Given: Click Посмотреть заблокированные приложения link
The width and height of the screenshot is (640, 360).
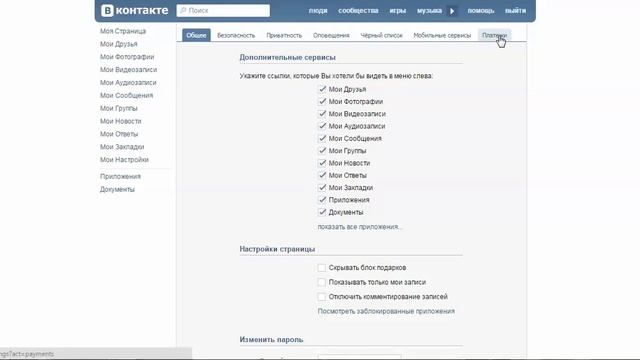Looking at the screenshot, I should pyautogui.click(x=386, y=311).
